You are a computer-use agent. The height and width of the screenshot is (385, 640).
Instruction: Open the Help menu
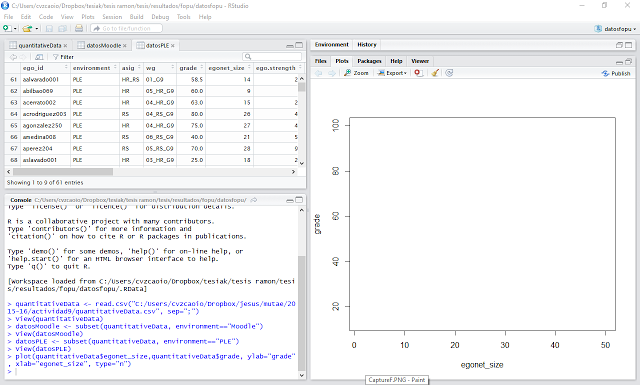(x=205, y=17)
